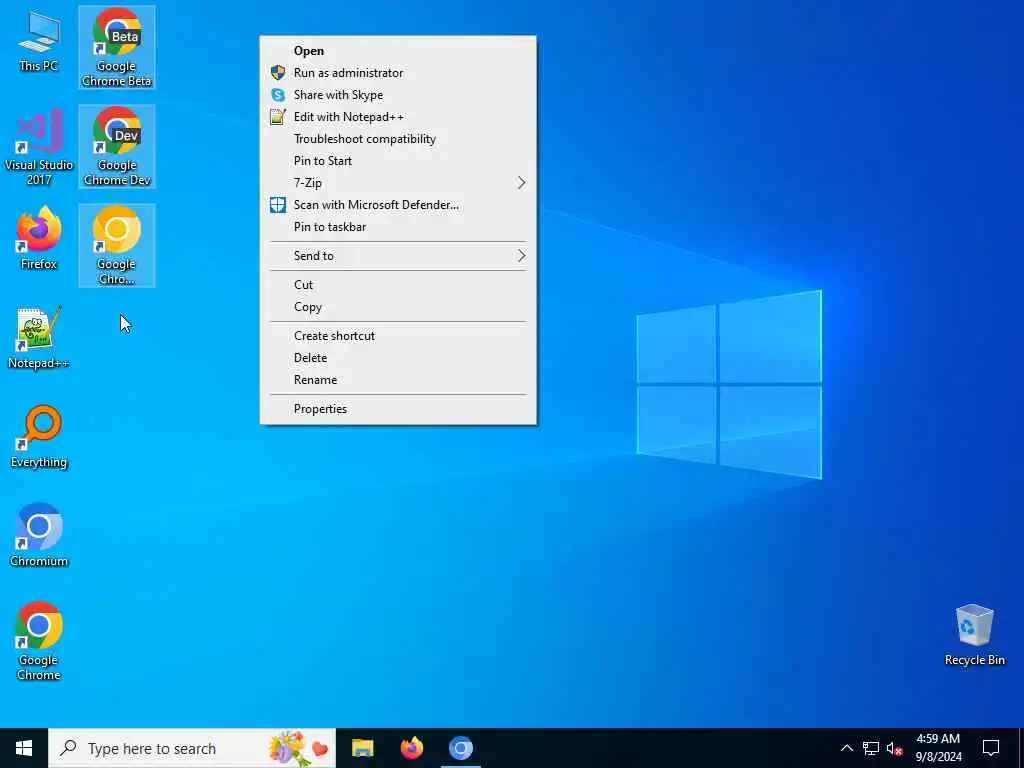Open the notification action center
This screenshot has height=768, width=1024.
991,748
